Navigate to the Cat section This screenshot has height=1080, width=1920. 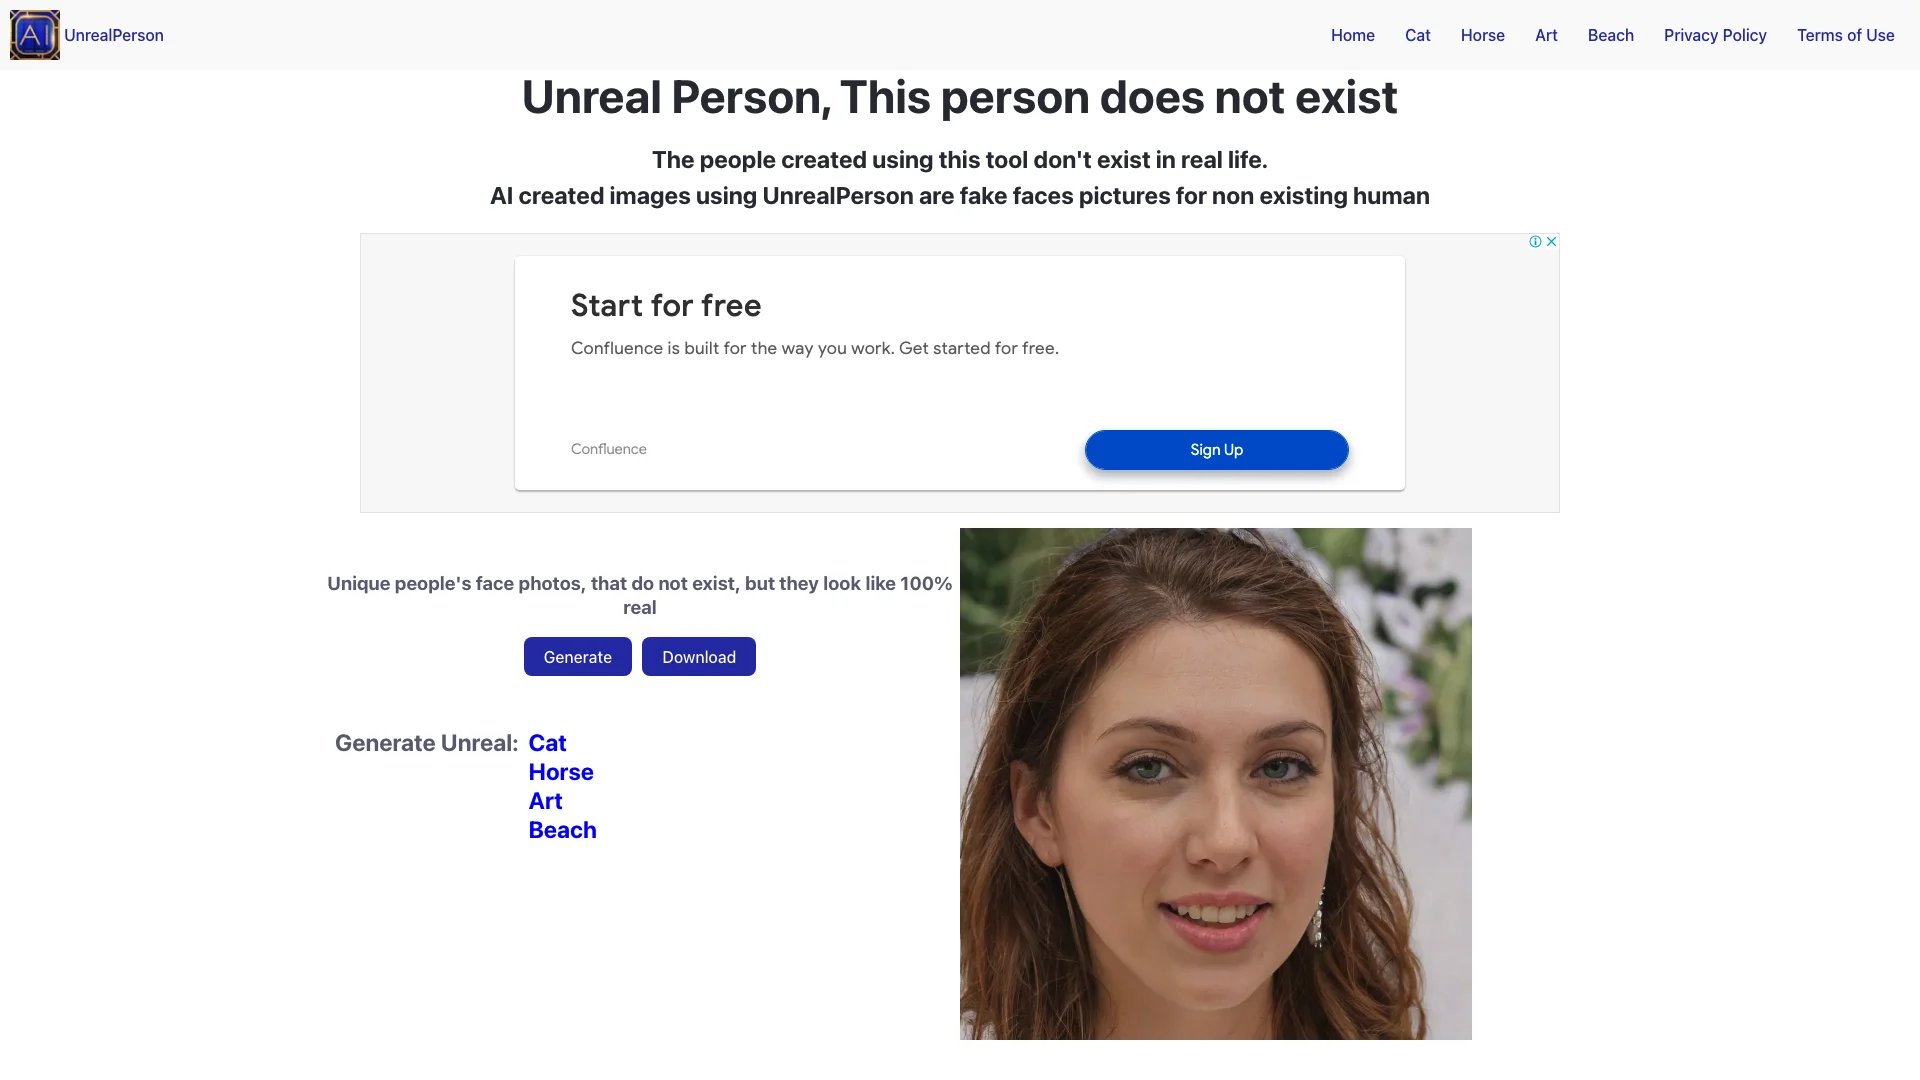tap(1418, 36)
